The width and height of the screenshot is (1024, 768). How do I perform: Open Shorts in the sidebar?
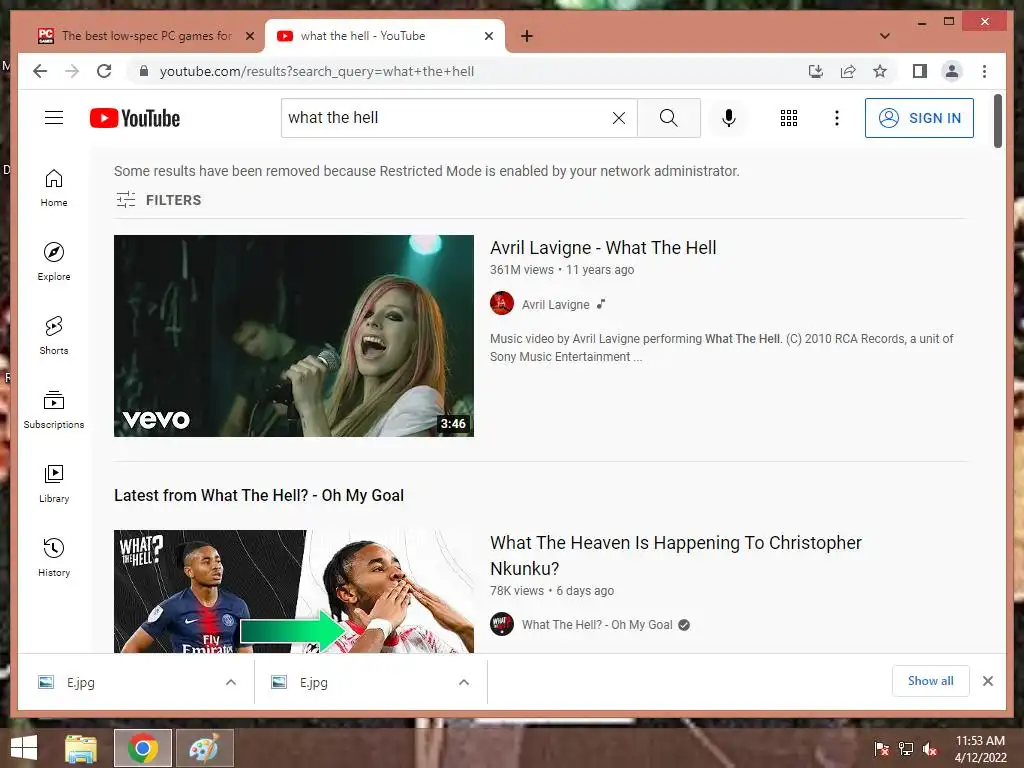point(54,336)
